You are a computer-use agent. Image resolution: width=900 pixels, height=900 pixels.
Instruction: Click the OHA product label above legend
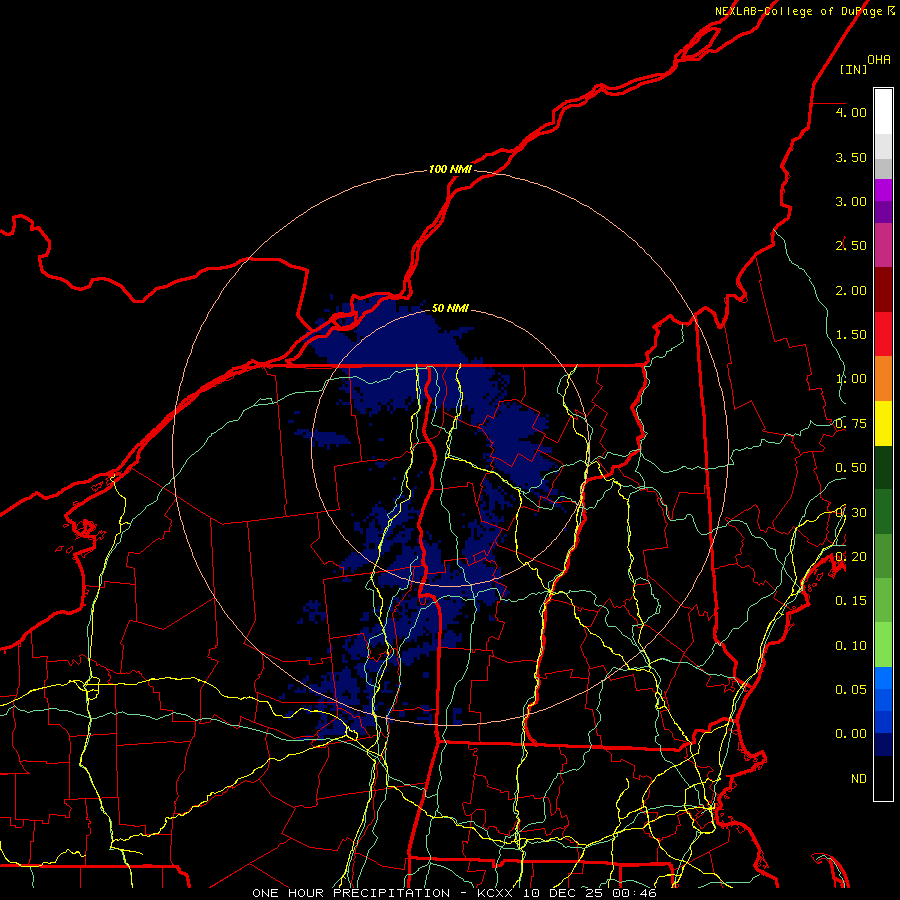(879, 59)
